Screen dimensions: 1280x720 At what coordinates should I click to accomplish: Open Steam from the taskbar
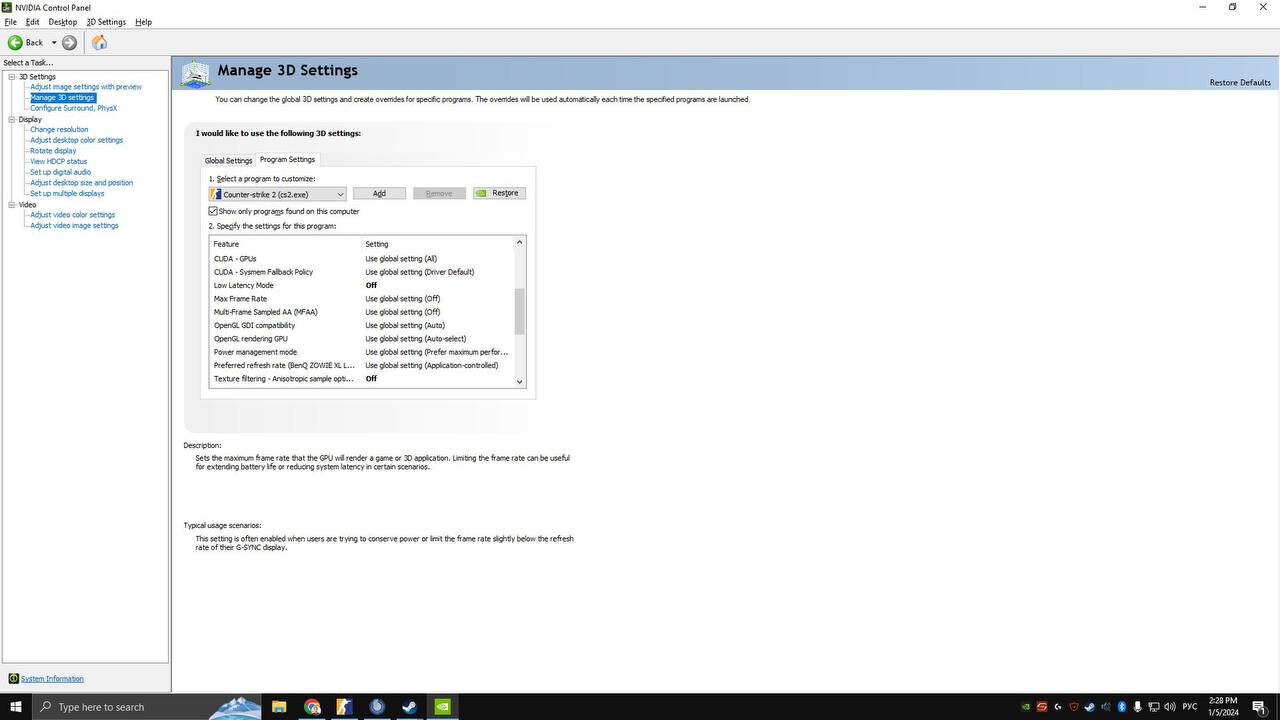[x=409, y=707]
